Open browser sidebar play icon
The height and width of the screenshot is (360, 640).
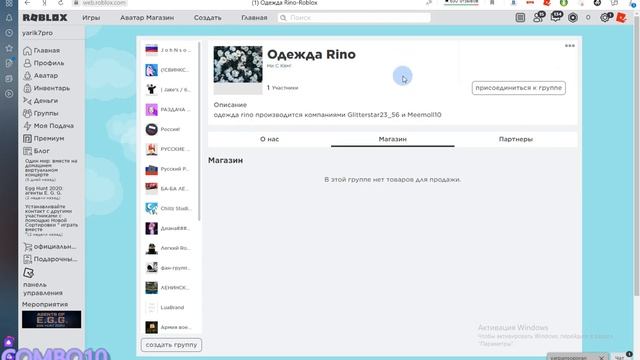(9, 93)
